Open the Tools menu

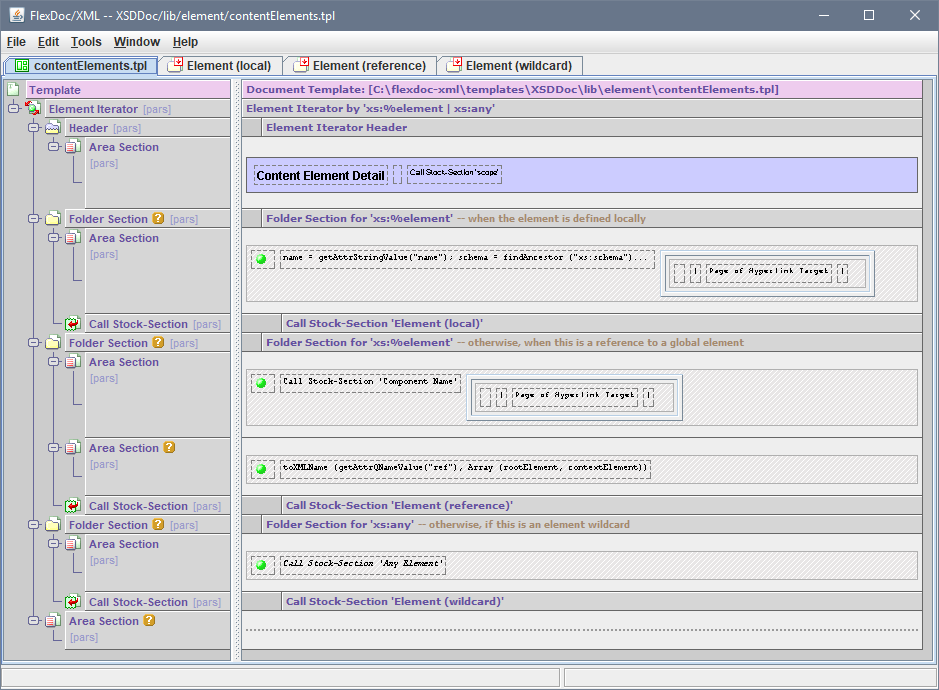86,42
